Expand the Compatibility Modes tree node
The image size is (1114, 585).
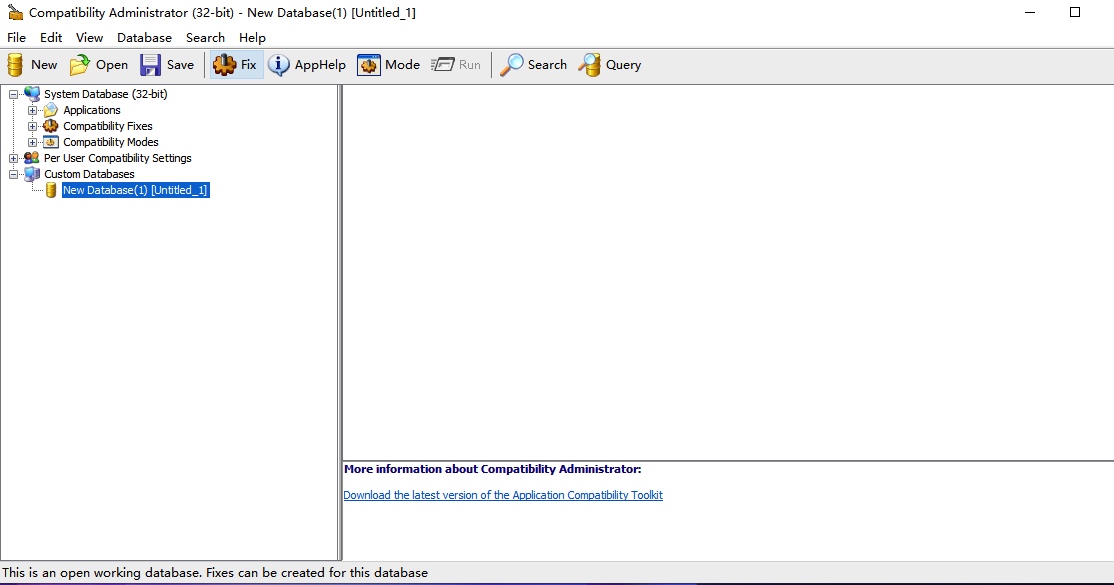click(32, 142)
